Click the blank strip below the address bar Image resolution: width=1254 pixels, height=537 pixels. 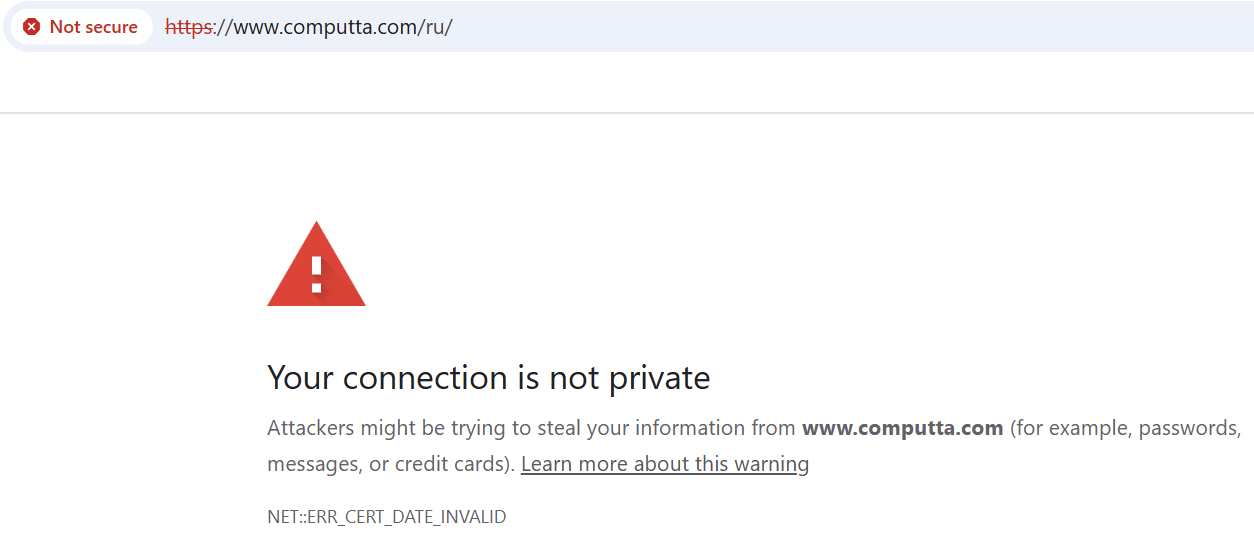click(x=627, y=83)
